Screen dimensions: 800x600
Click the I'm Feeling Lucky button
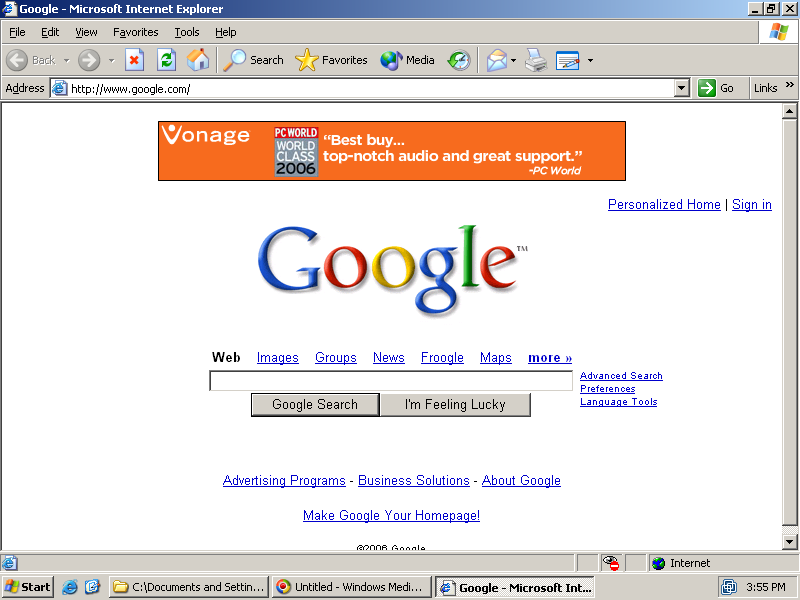pyautogui.click(x=455, y=405)
